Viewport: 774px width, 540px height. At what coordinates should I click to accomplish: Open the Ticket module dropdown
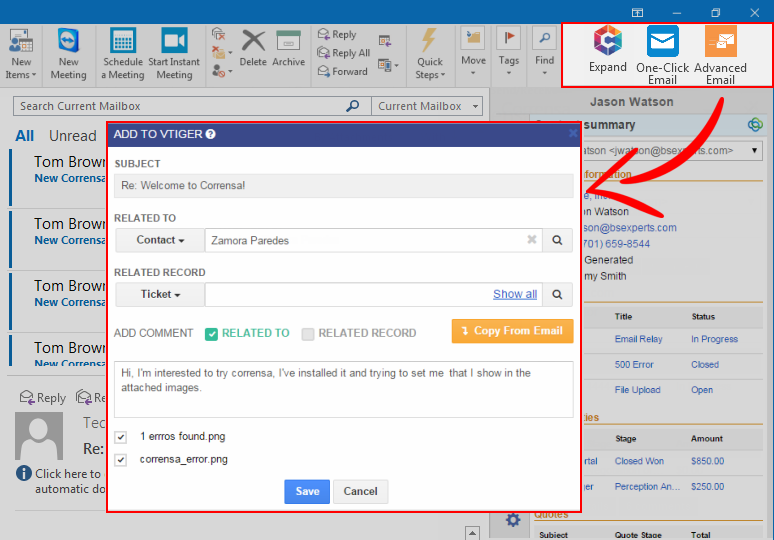pos(160,295)
